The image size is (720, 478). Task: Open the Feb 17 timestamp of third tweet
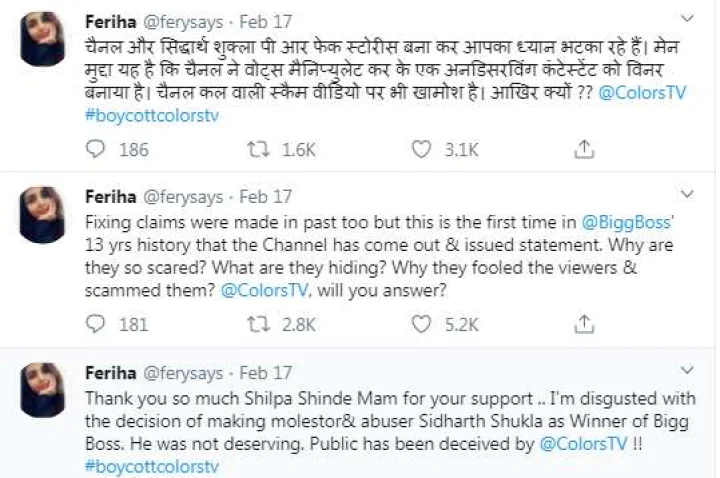point(265,371)
